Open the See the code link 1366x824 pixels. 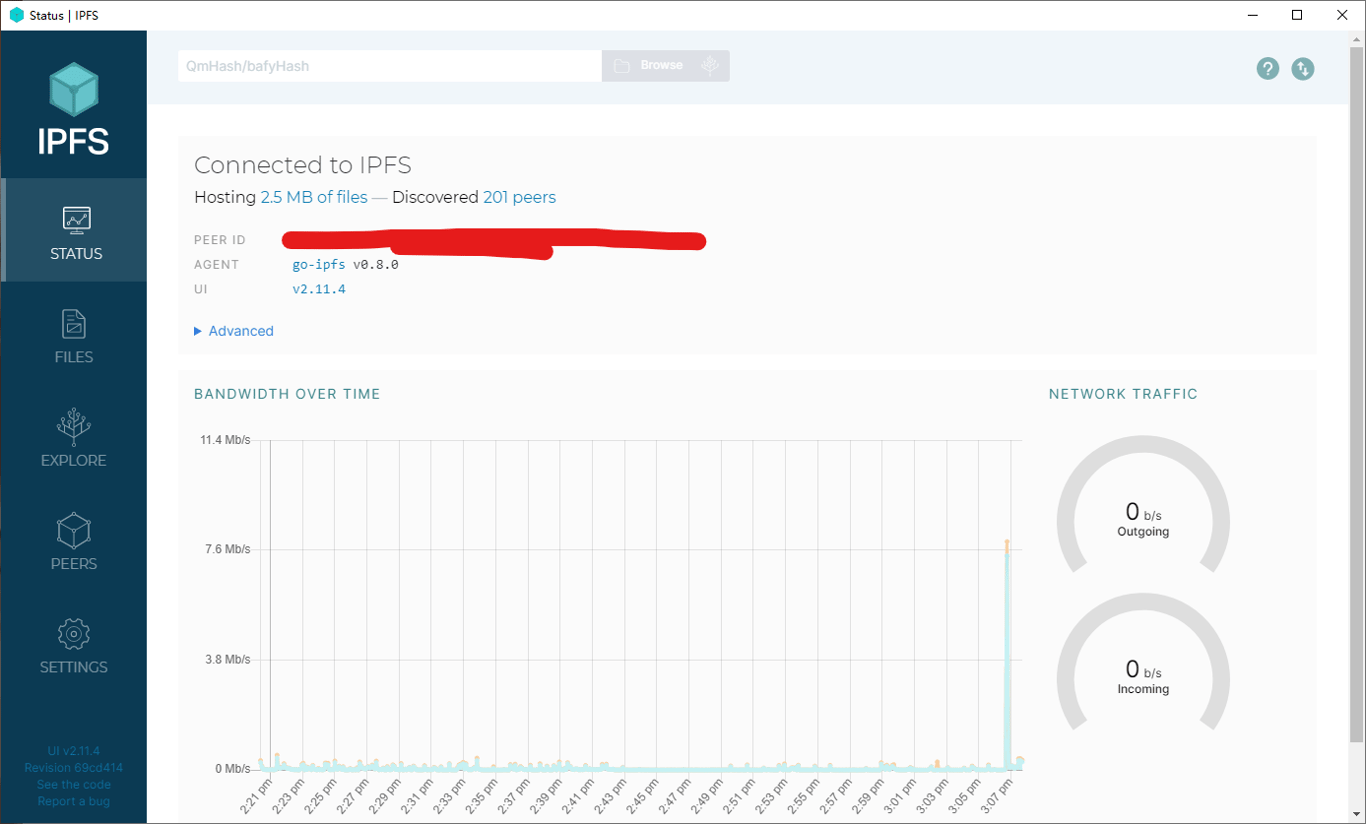[x=74, y=785]
